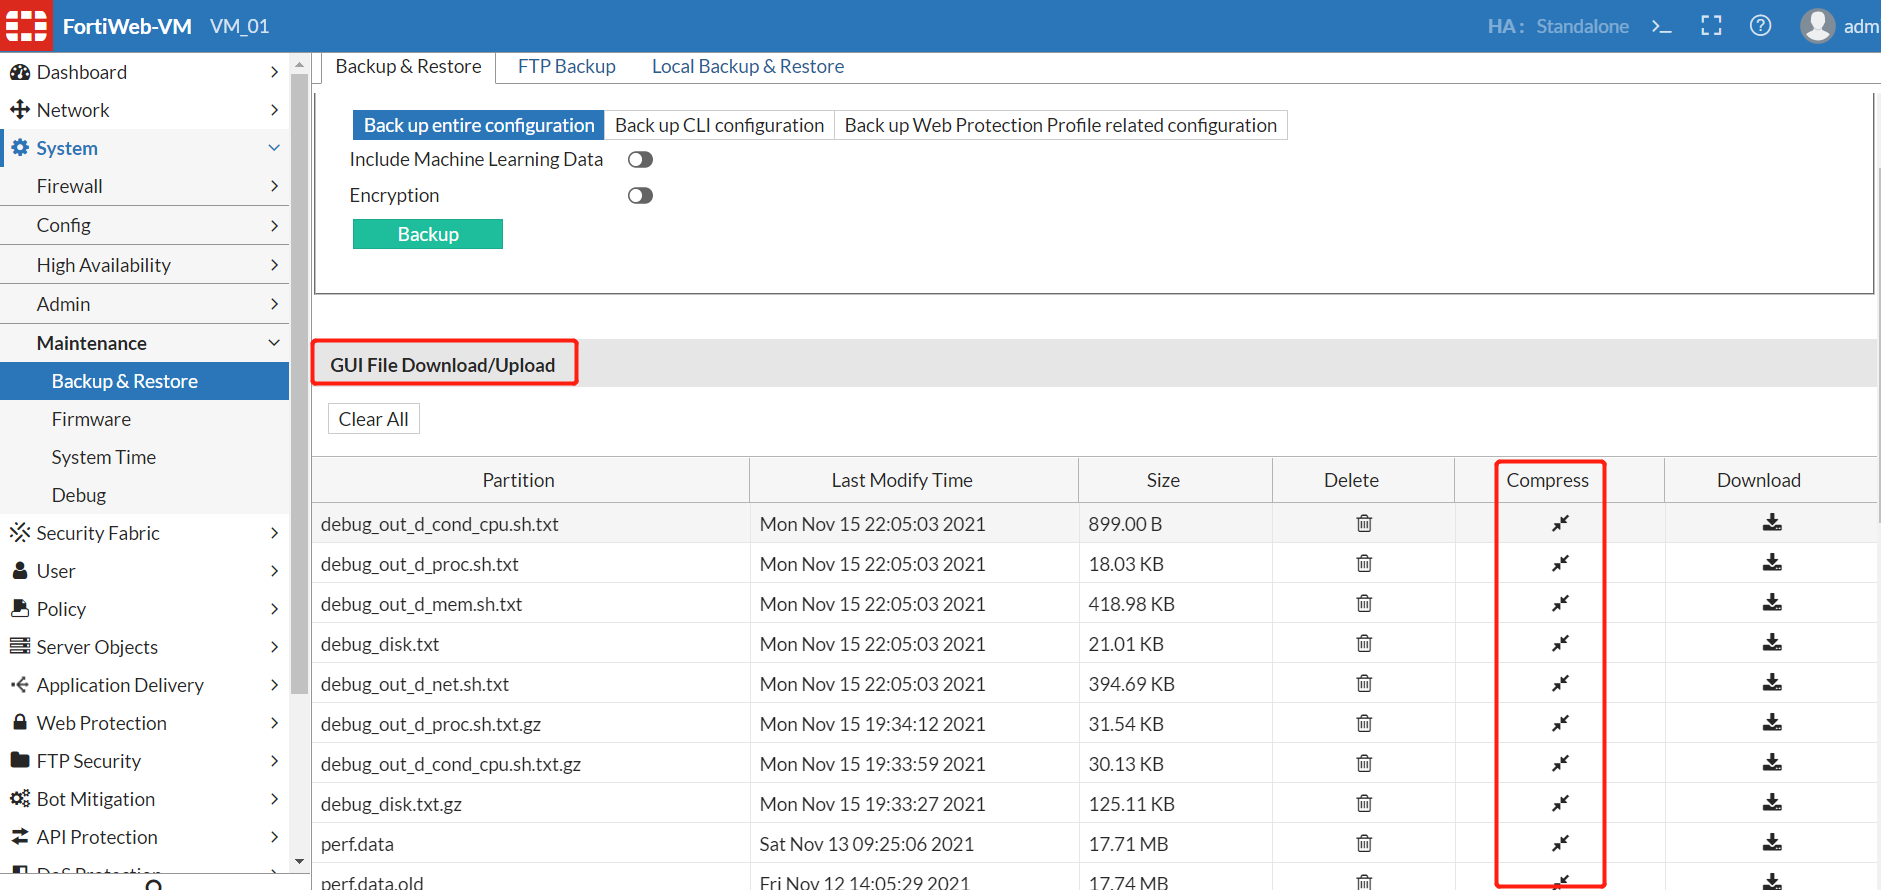This screenshot has width=1881, height=890.
Task: Compress the debug_out_d_net.sh.txt file
Action: pos(1560,684)
